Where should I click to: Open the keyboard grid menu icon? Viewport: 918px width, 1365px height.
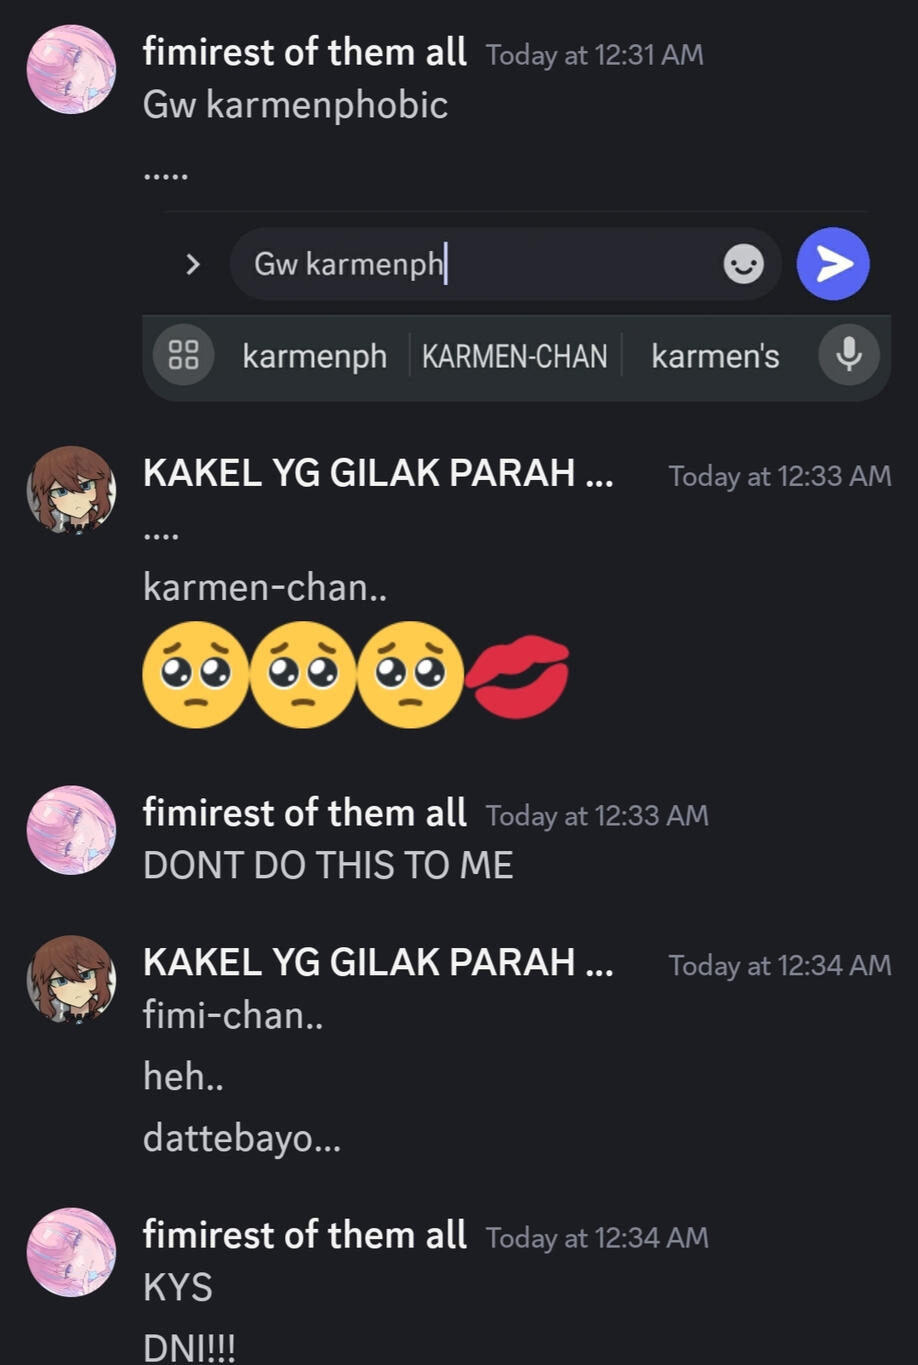pos(183,355)
